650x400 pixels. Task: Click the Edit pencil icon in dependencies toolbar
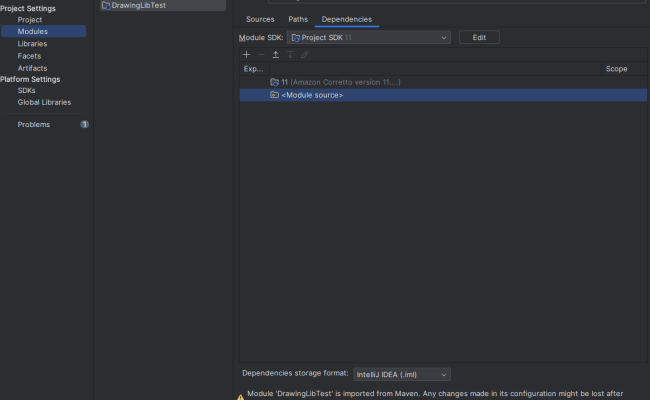coord(305,54)
